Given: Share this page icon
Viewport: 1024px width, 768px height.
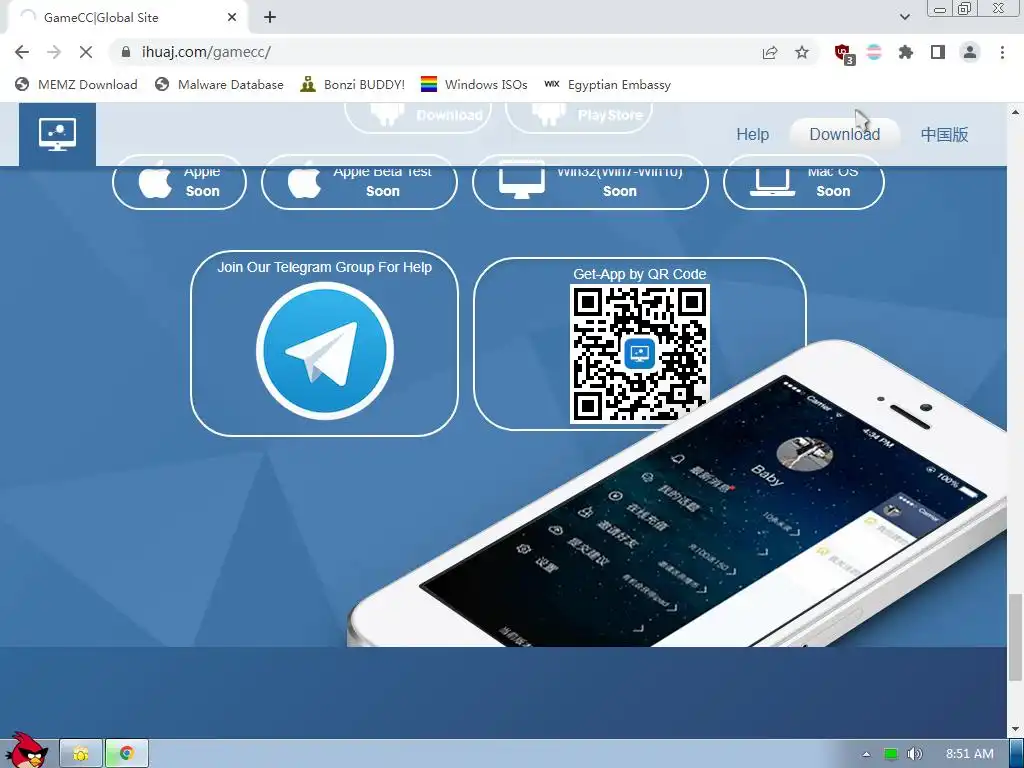Looking at the screenshot, I should (770, 52).
